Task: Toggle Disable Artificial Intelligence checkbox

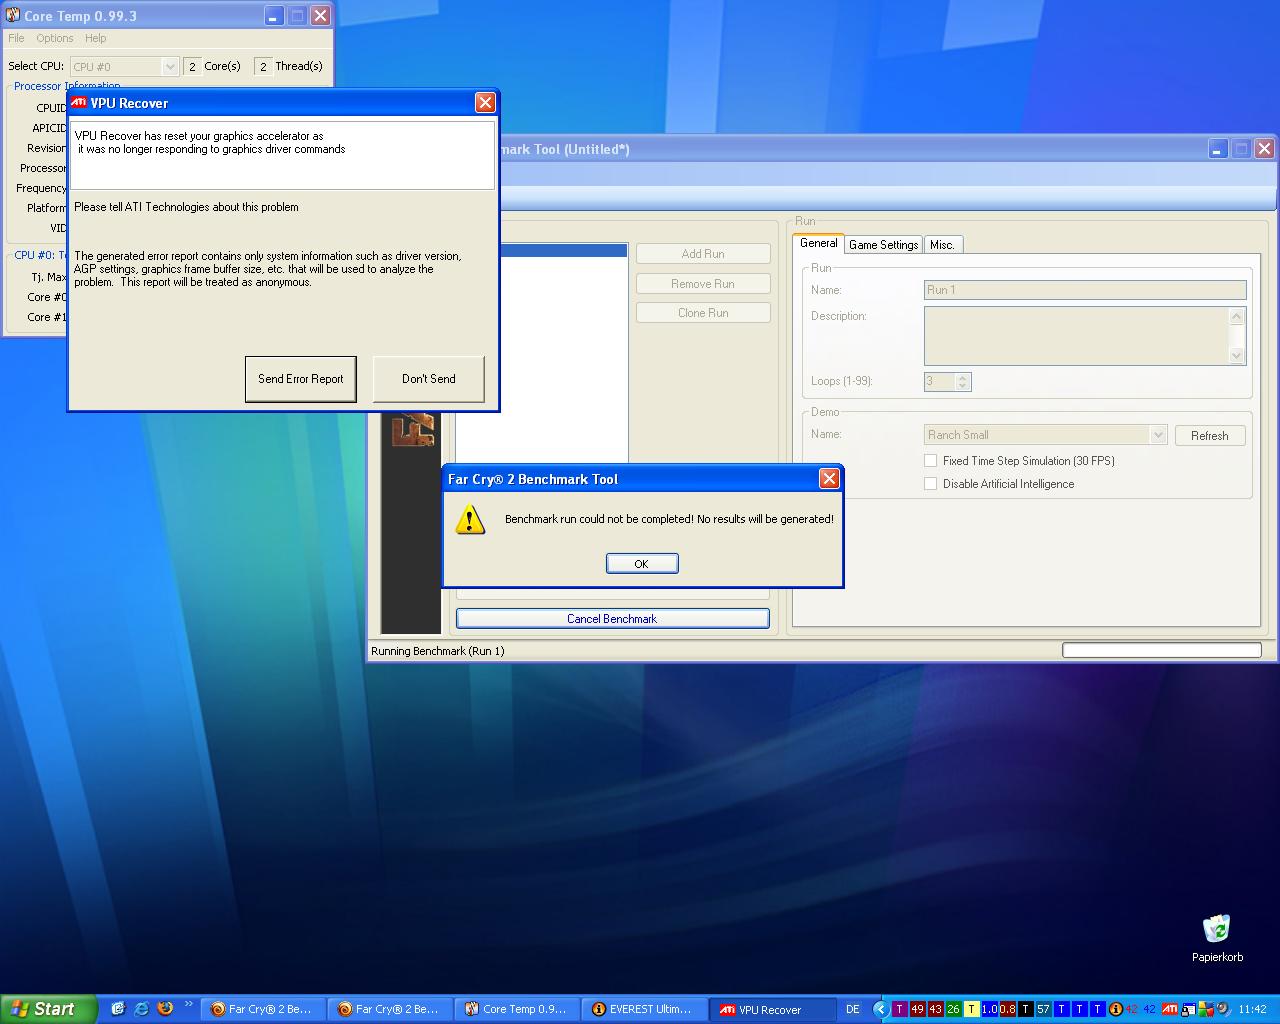Action: [931, 484]
